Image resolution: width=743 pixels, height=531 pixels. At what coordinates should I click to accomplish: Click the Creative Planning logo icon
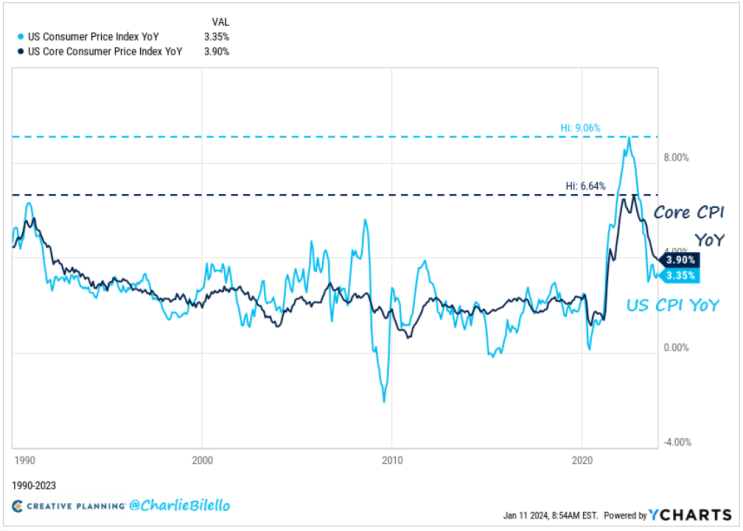pos(18,506)
